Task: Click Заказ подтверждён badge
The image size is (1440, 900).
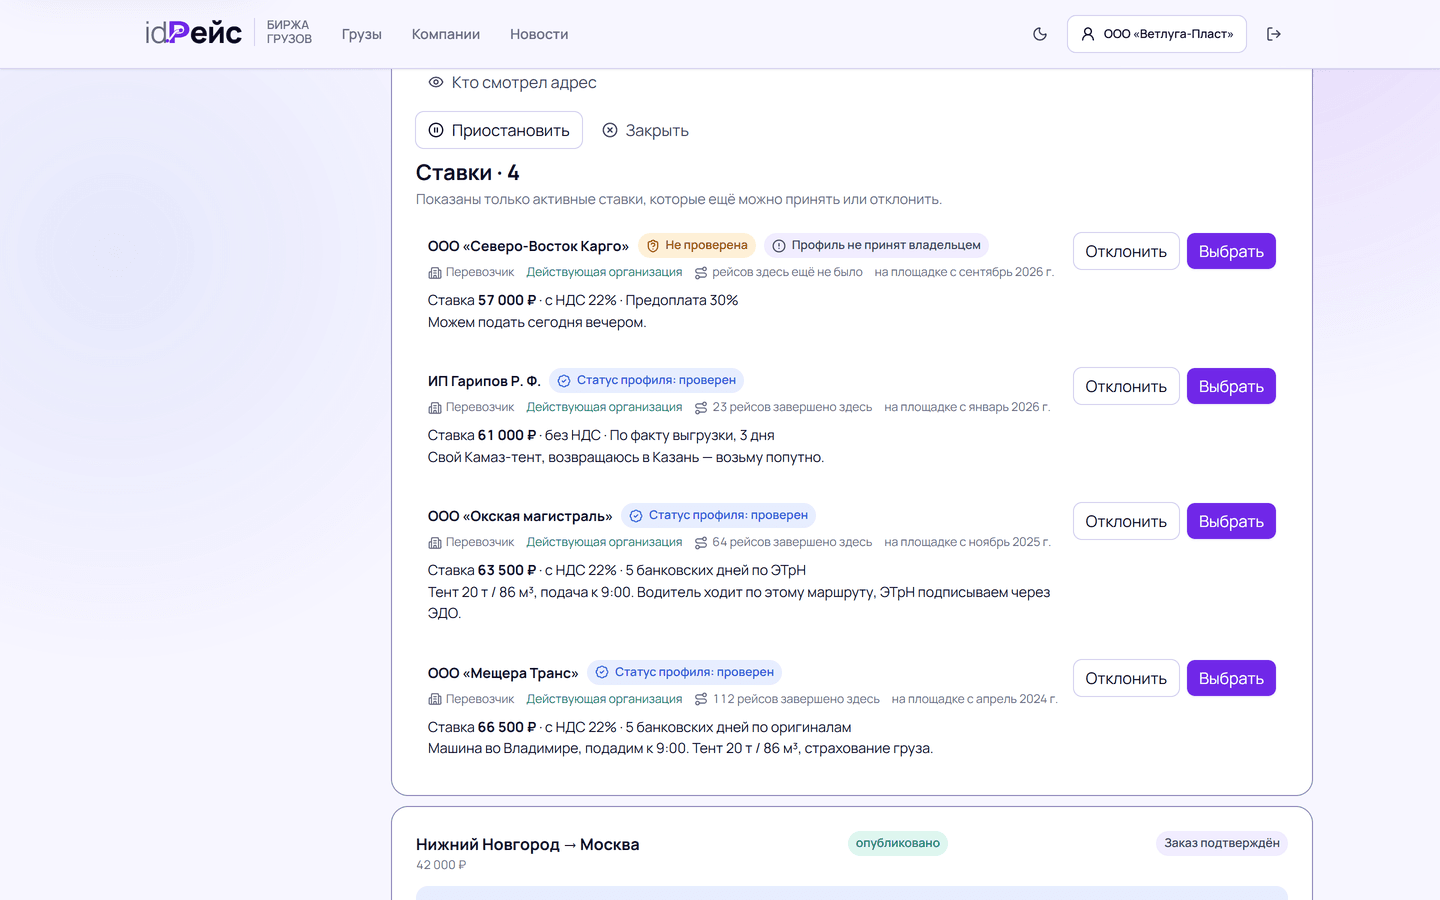Action: [x=1222, y=843]
